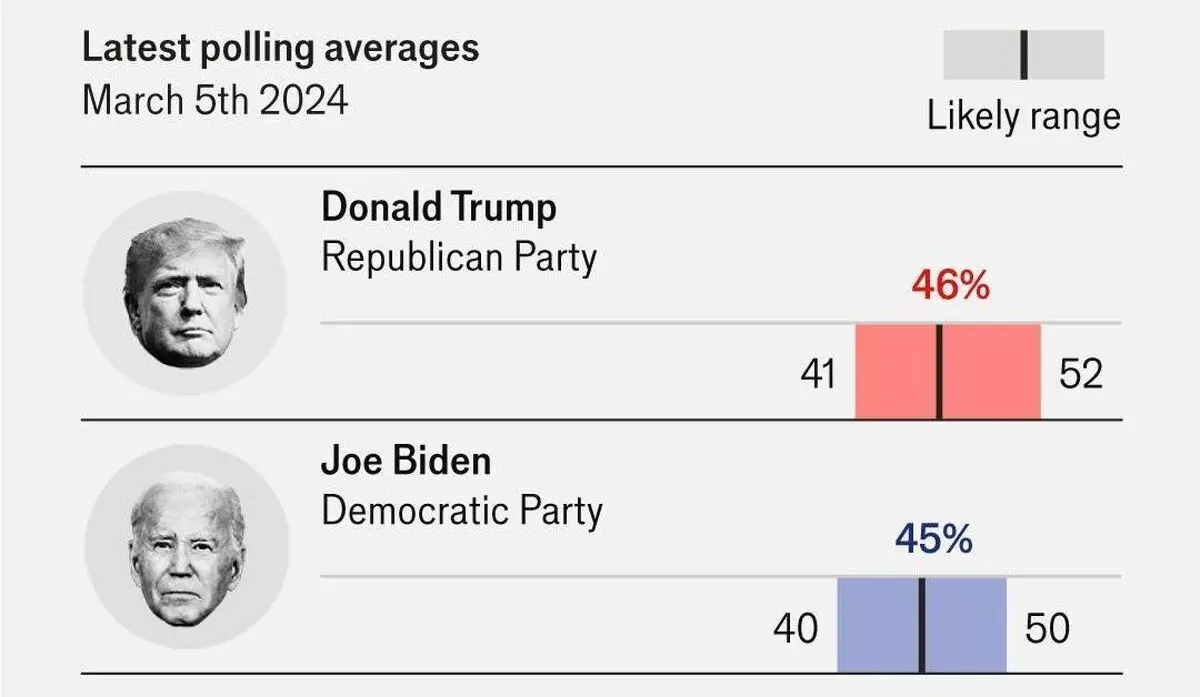Click the Democratic Party label

462,512
